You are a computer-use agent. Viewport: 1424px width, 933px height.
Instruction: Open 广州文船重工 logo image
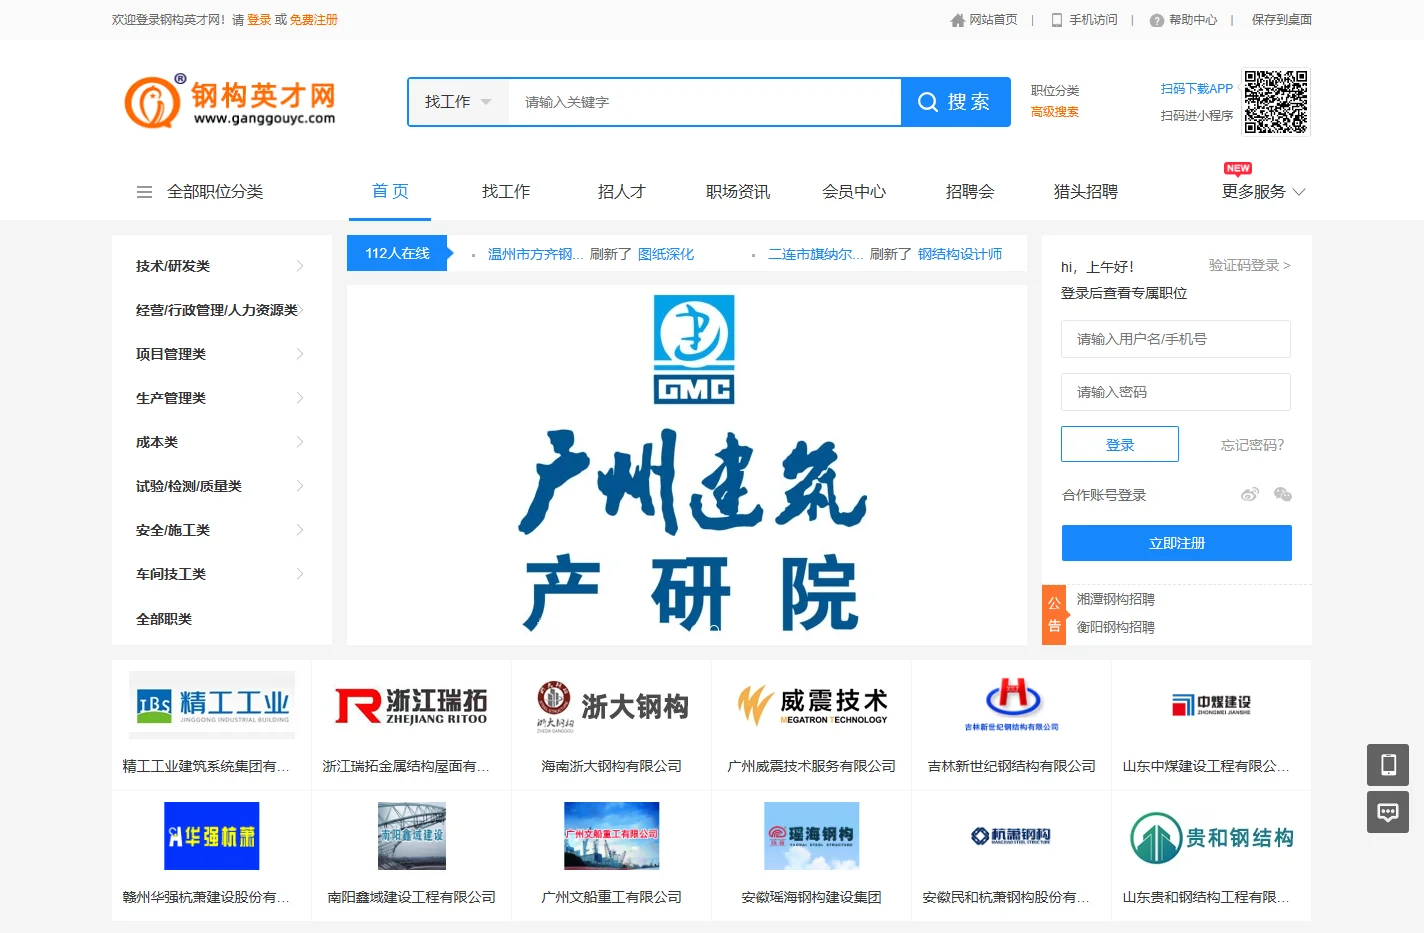[612, 836]
